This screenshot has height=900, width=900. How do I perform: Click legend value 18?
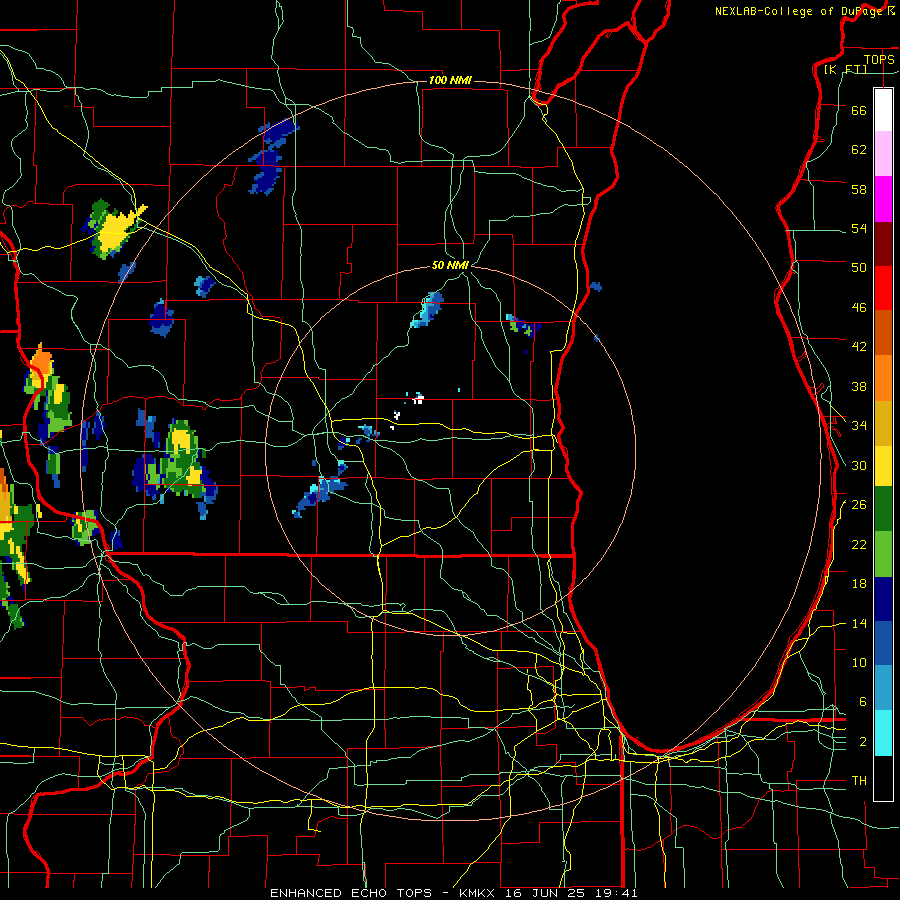pyautogui.click(x=859, y=584)
